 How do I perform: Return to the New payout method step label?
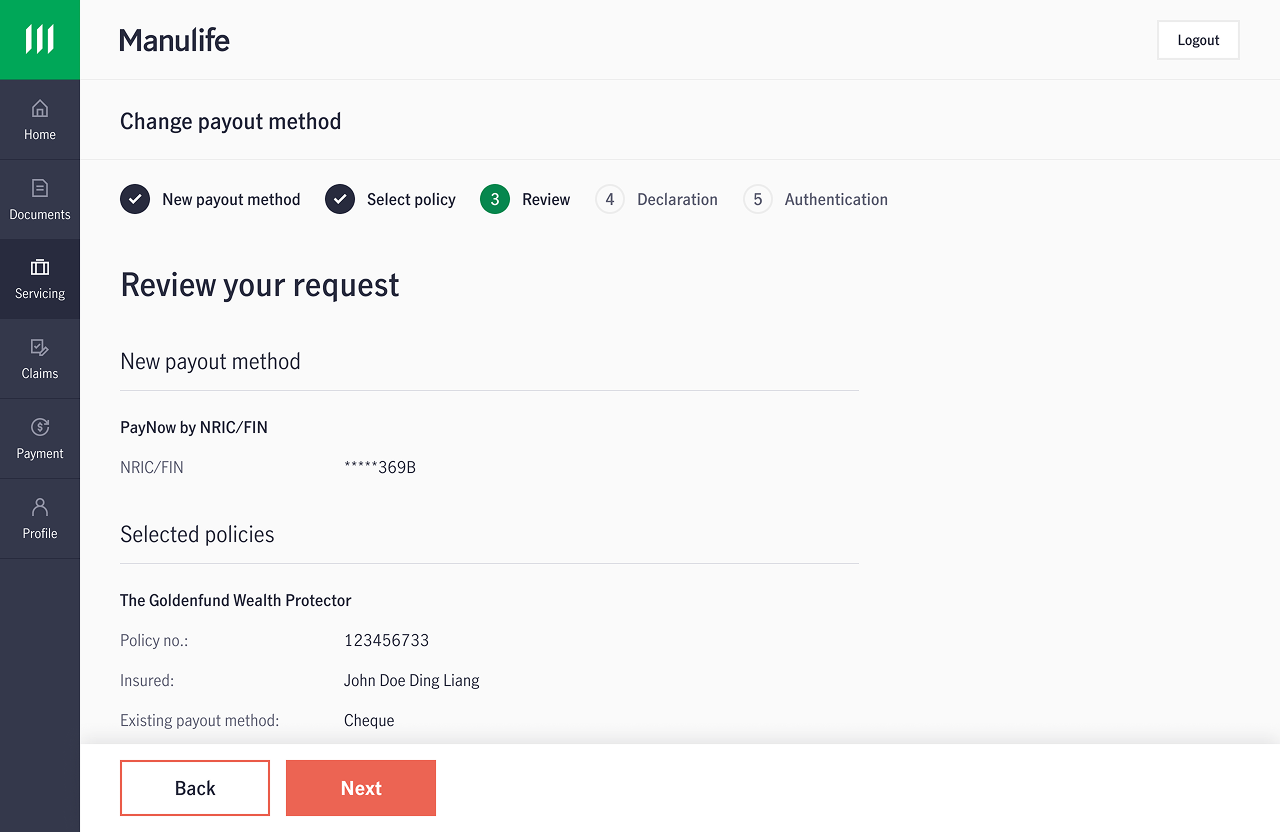tap(231, 199)
